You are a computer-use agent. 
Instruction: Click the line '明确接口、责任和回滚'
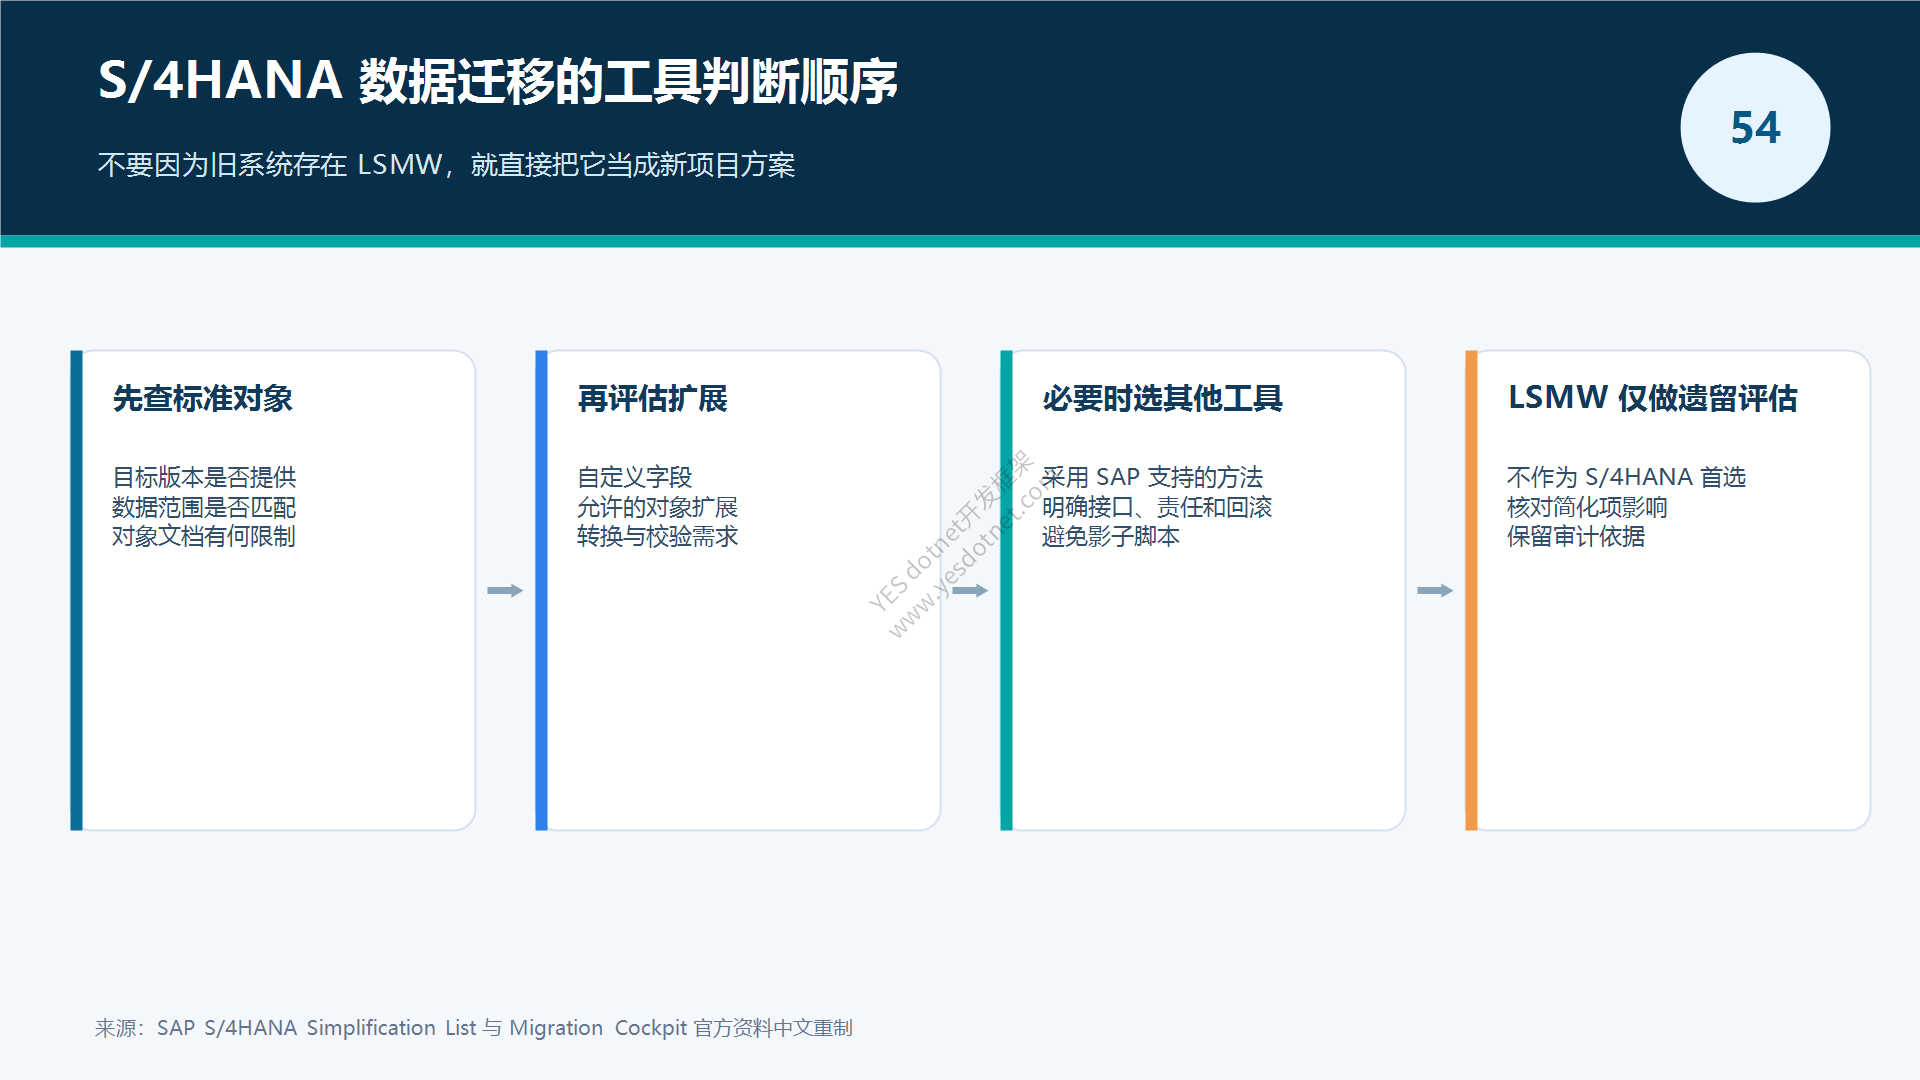pyautogui.click(x=1157, y=507)
